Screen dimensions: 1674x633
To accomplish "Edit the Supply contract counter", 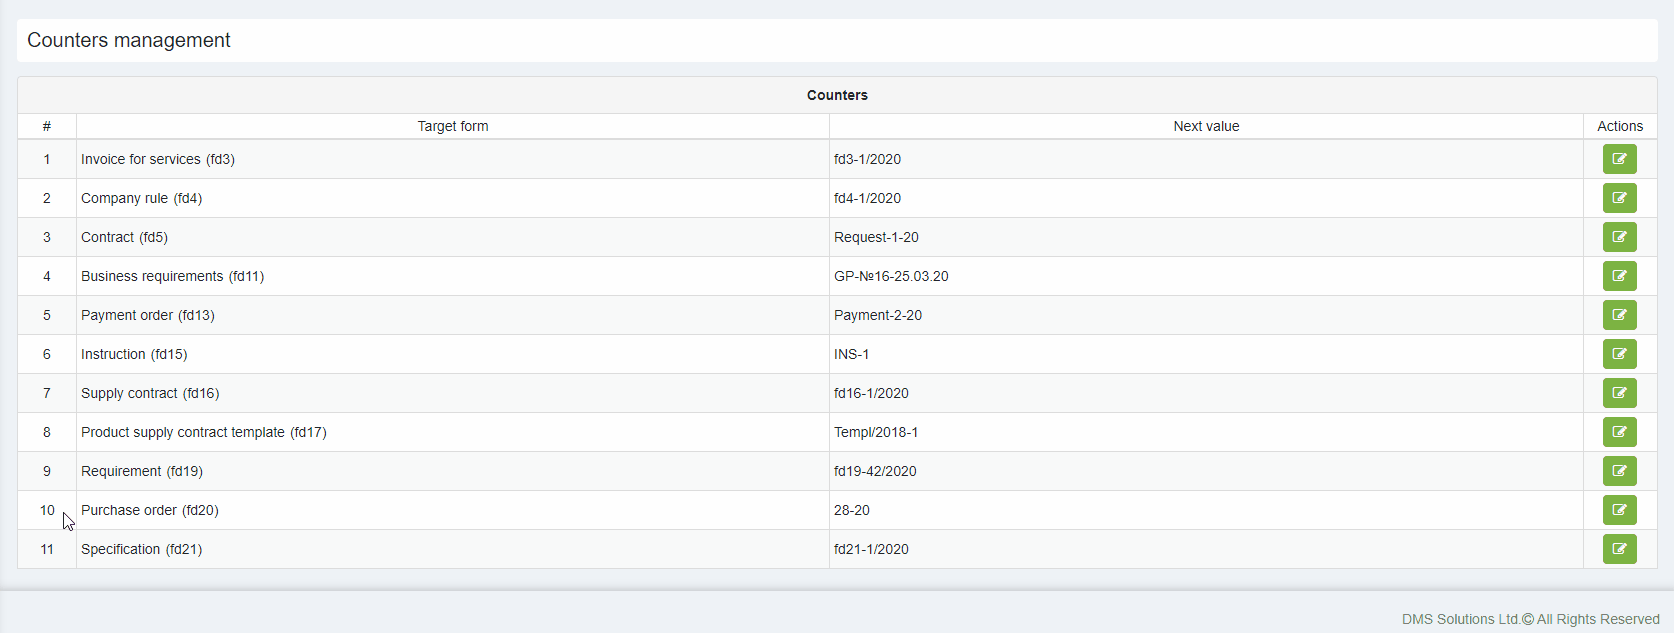I will point(1619,393).
